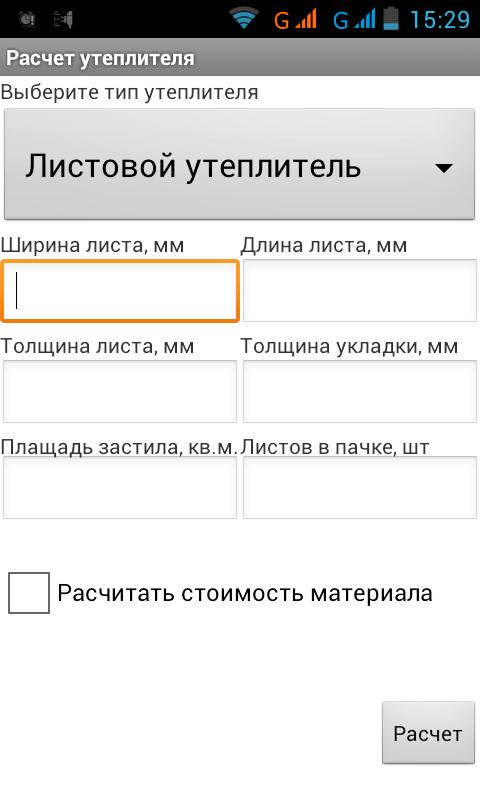Focus the Ширина листа, мм input field
Image resolution: width=480 pixels, height=800 pixels.
tap(120, 291)
